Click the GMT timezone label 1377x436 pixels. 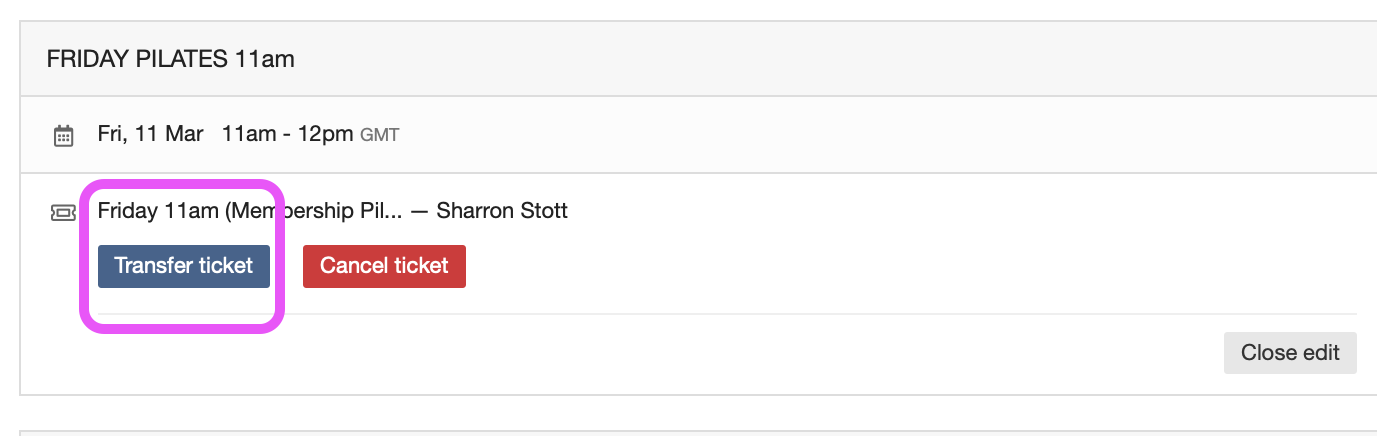(x=380, y=135)
